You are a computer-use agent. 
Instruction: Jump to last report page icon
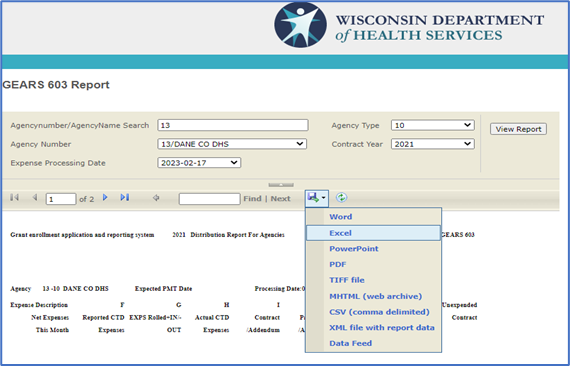pos(125,197)
